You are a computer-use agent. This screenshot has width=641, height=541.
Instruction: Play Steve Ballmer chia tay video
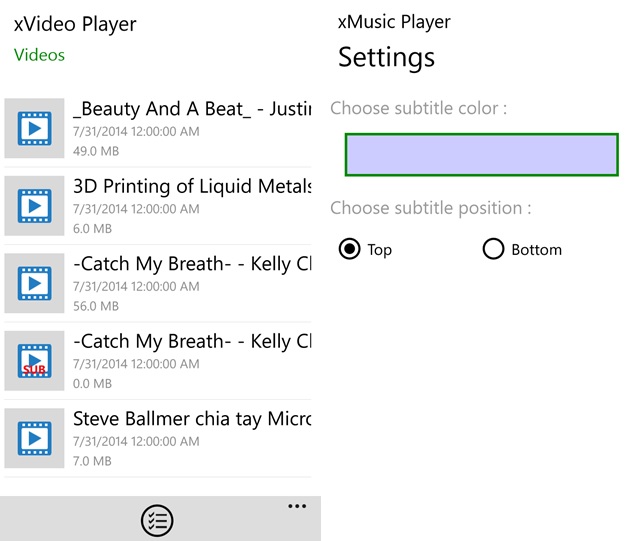click(192, 418)
